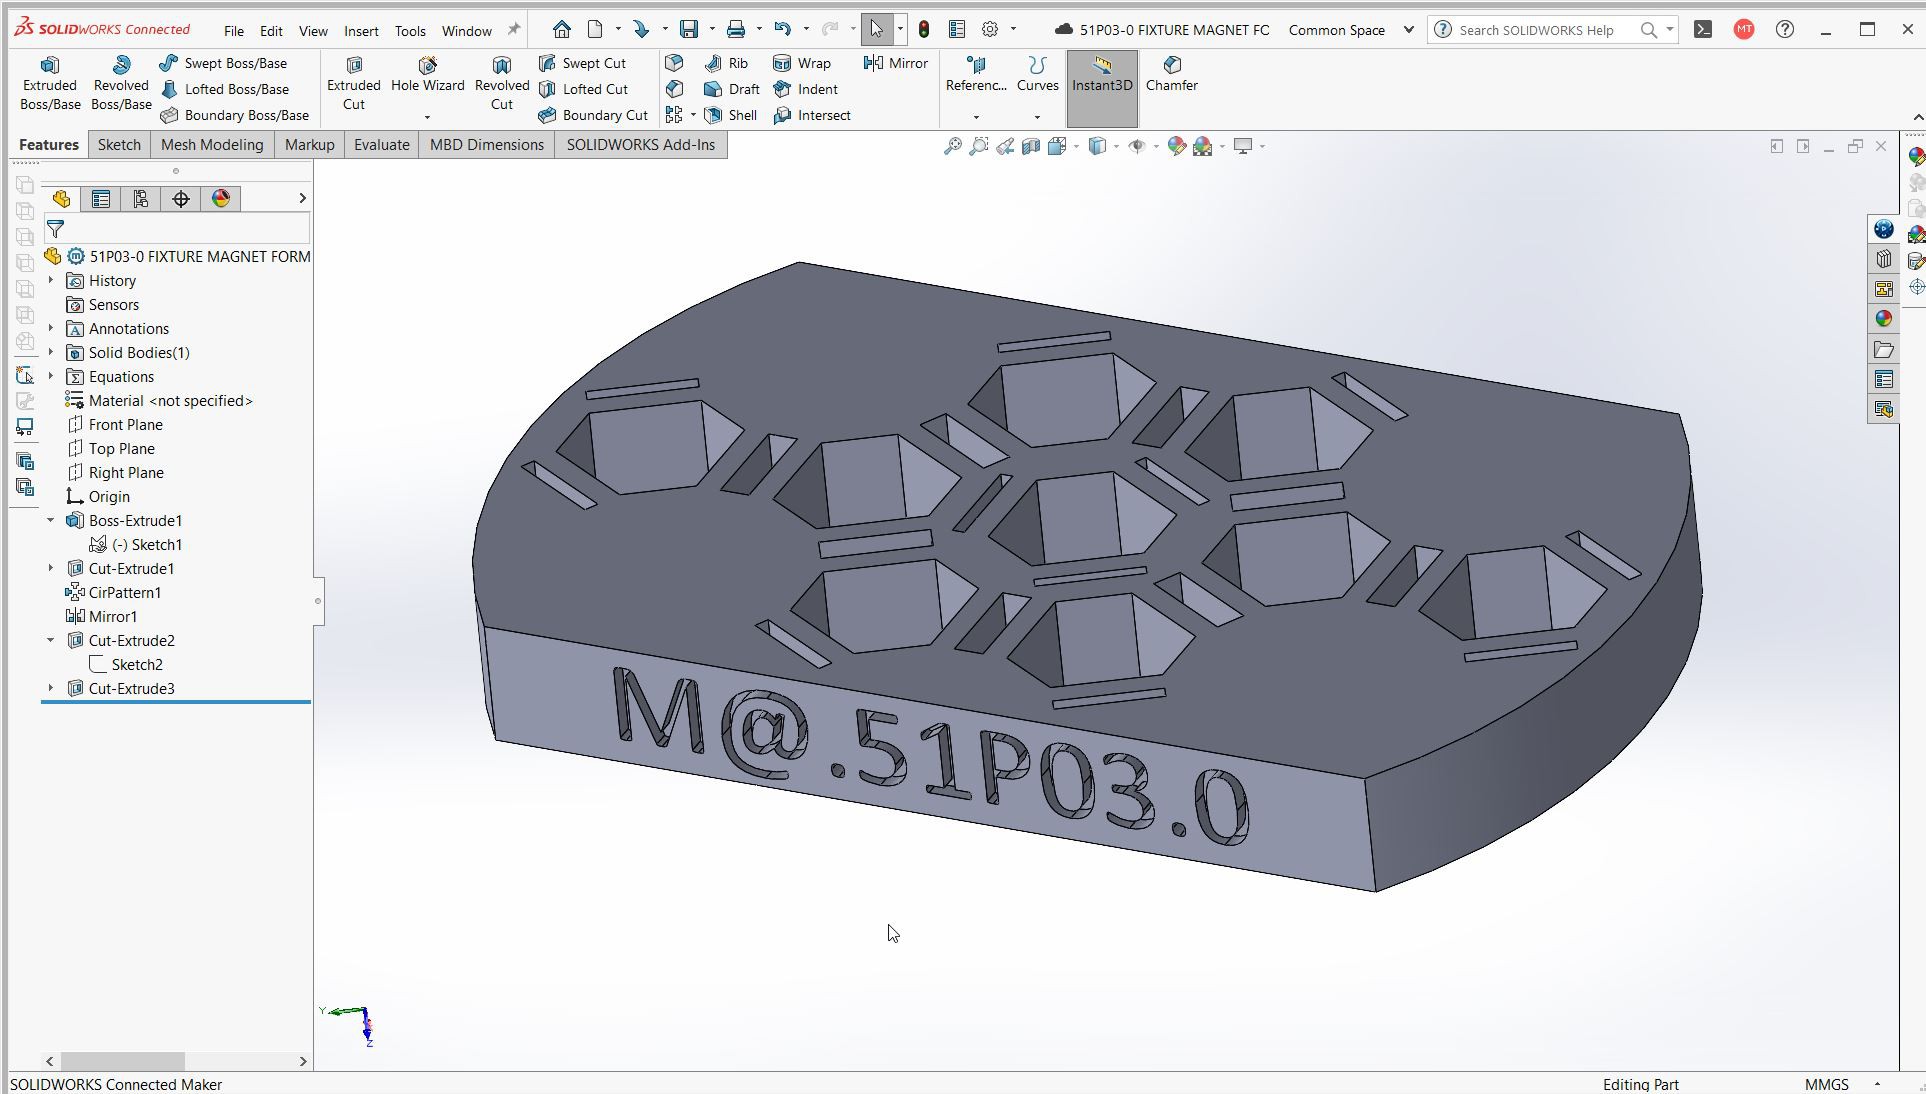Expand the Cut-Extrude1 feature
This screenshot has height=1094, width=1926.
click(51, 568)
